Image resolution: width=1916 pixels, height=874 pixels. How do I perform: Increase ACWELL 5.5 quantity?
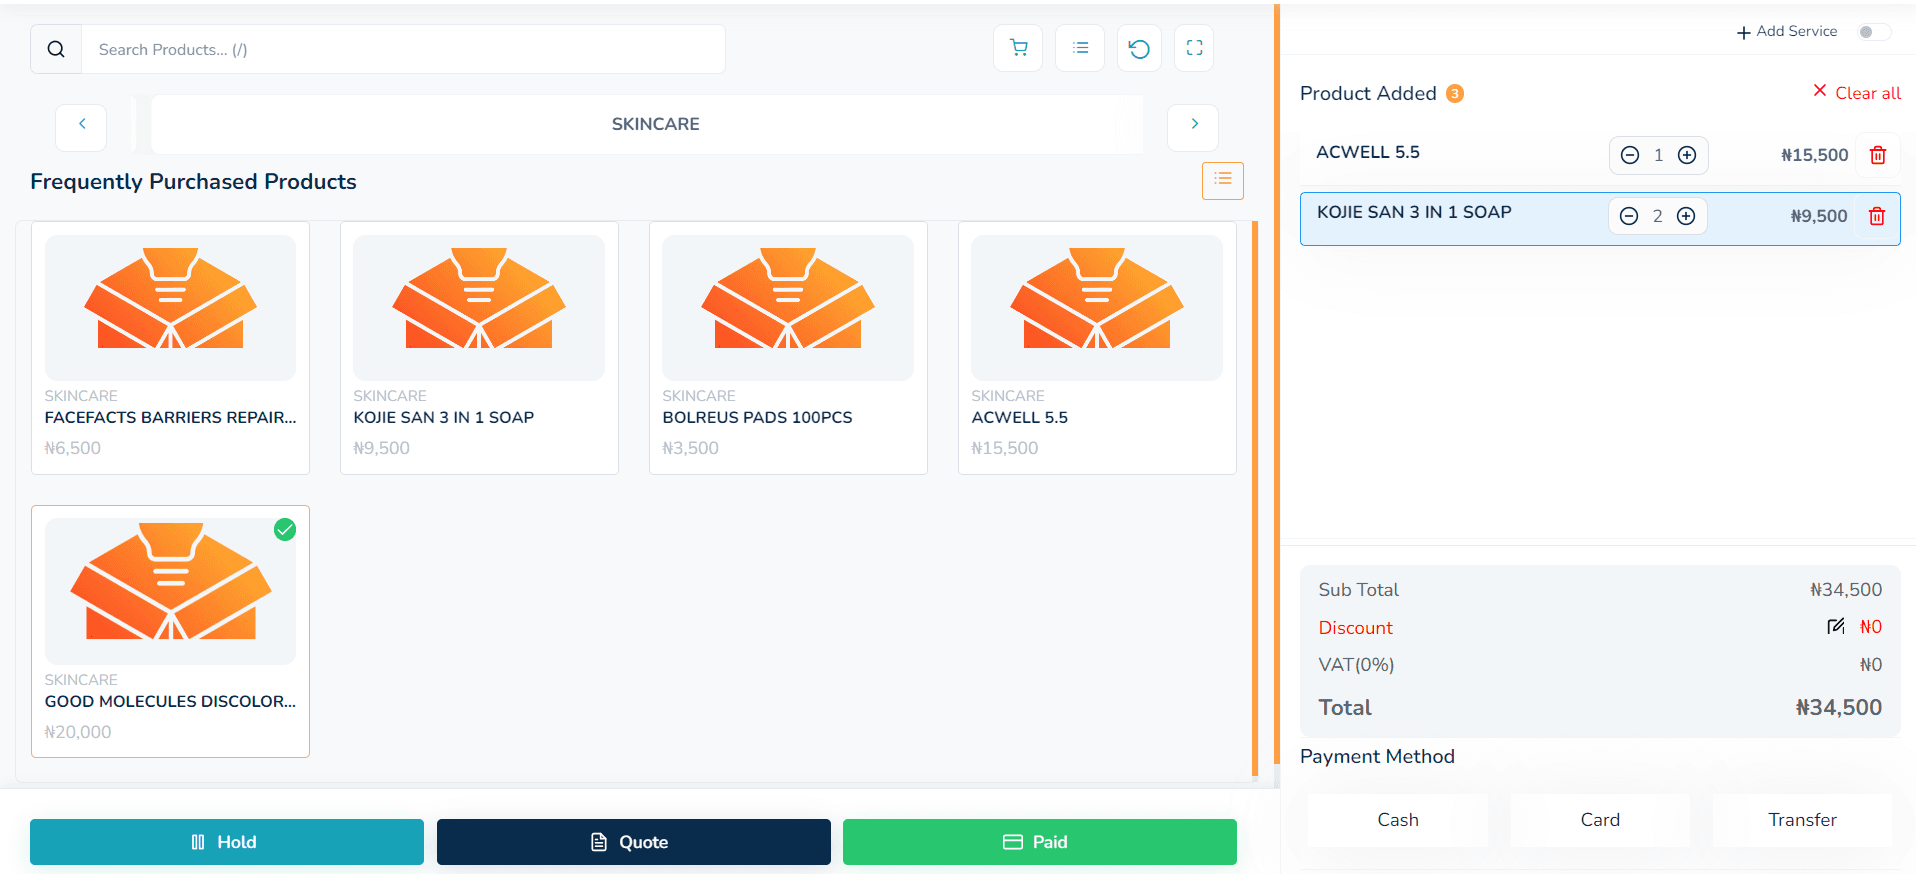click(1687, 155)
